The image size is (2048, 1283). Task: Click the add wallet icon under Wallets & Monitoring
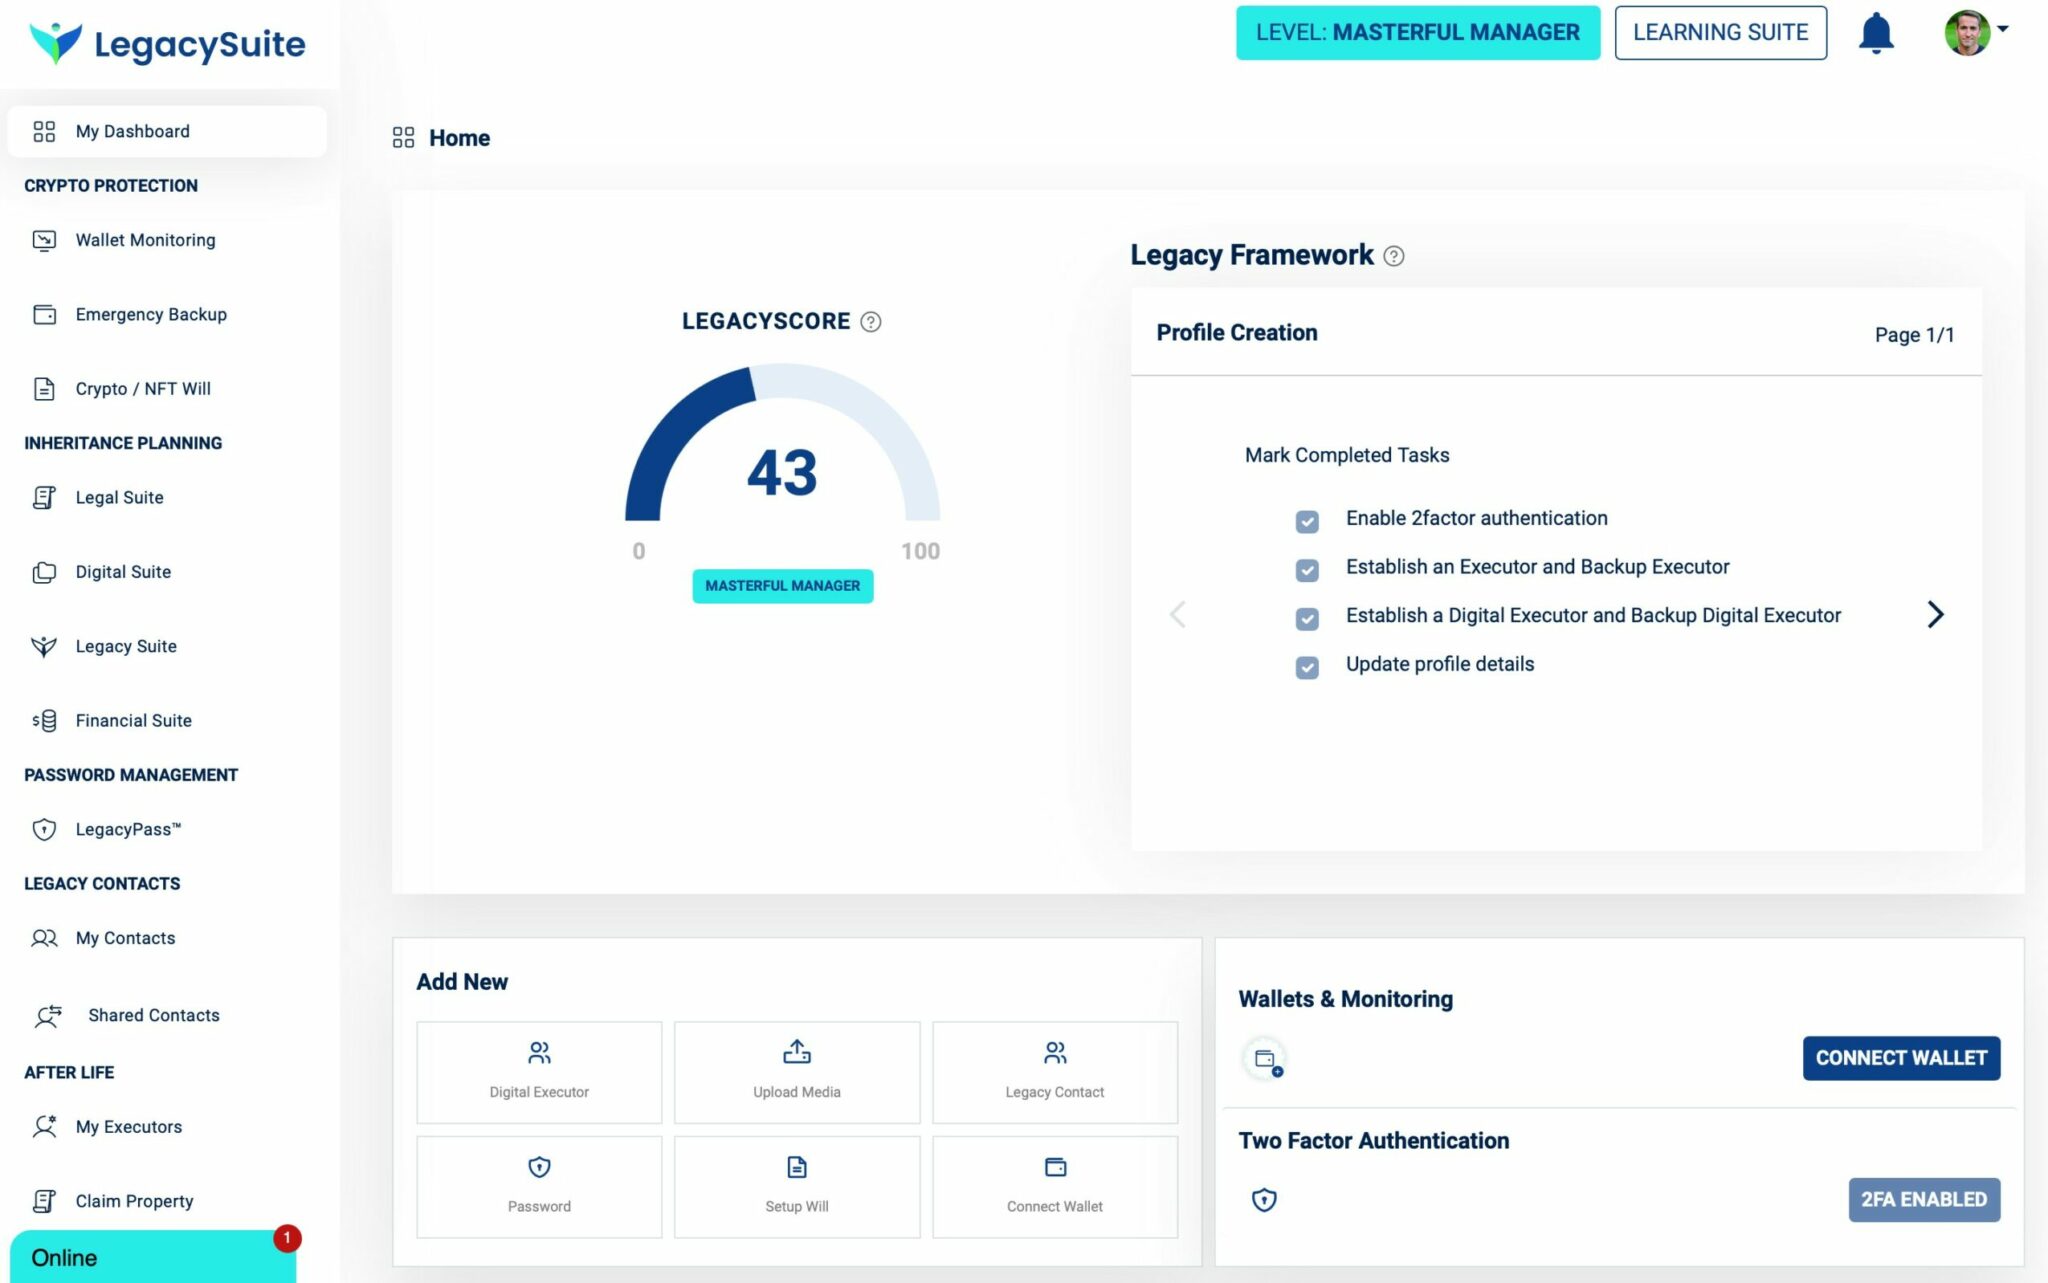tap(1266, 1059)
